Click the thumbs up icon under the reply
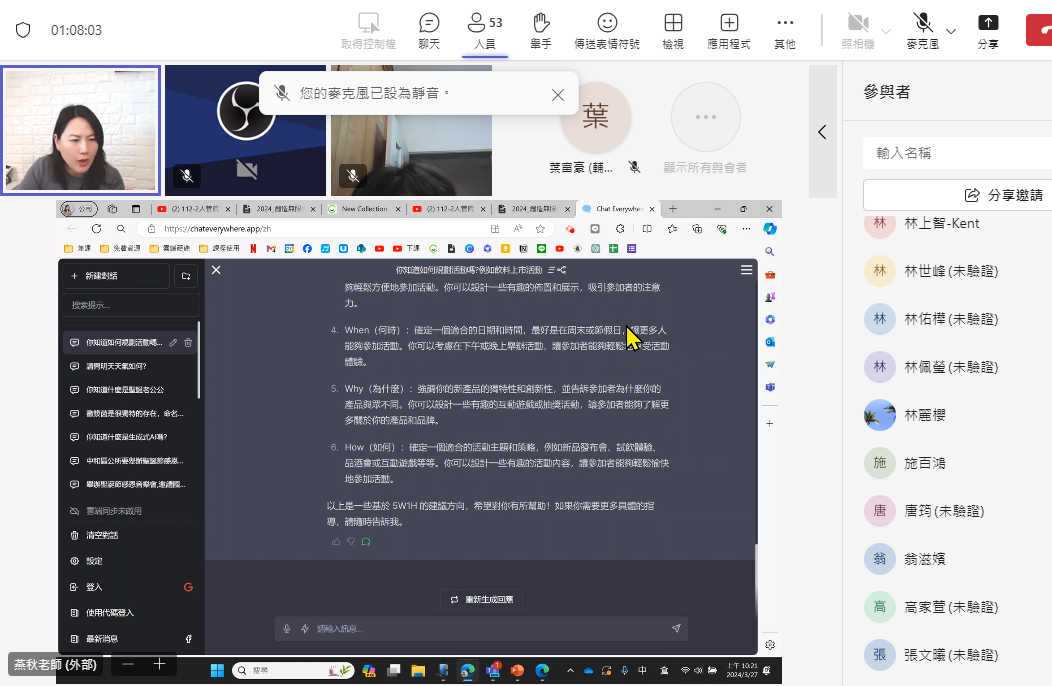 point(336,542)
